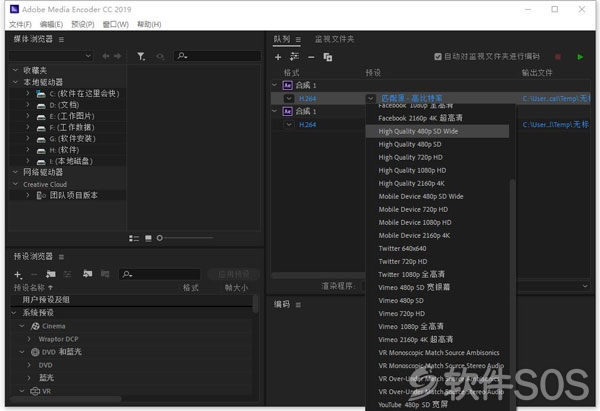The height and width of the screenshot is (411, 600).
Task: Open the queue output settings sliders icon
Action: [x=294, y=57]
